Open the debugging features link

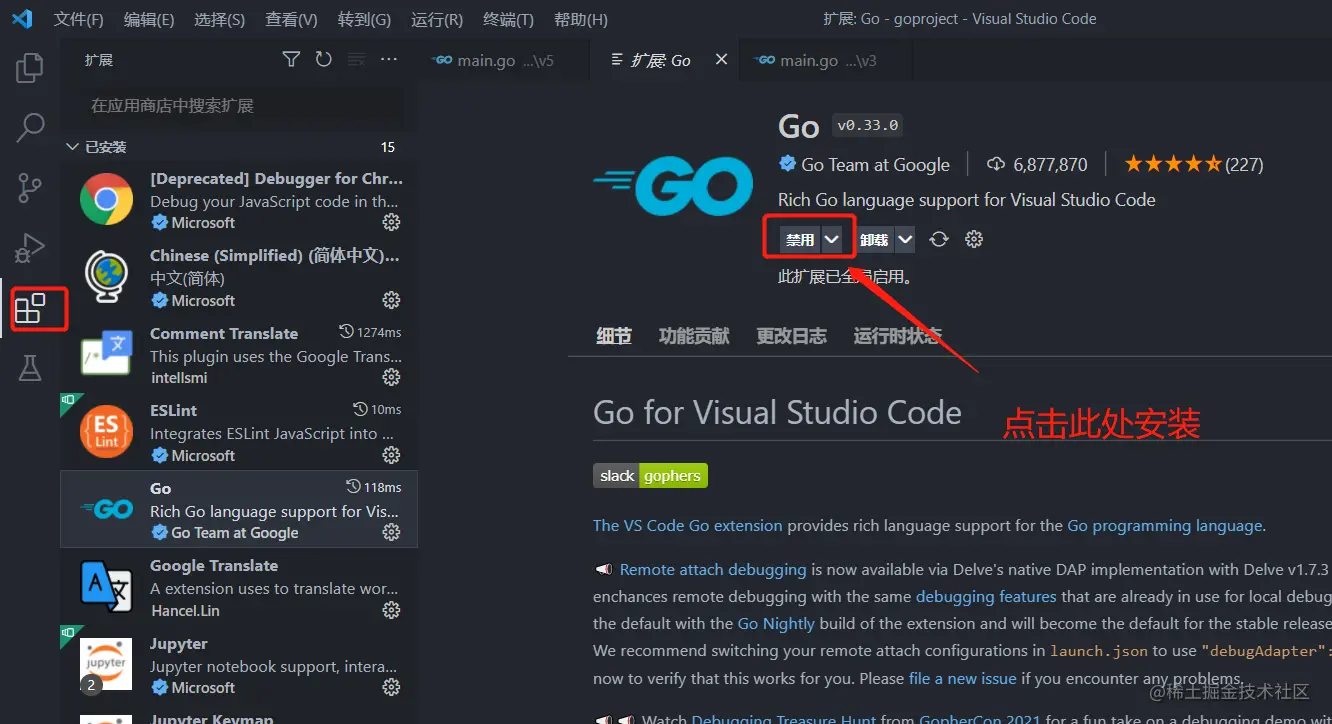click(986, 596)
